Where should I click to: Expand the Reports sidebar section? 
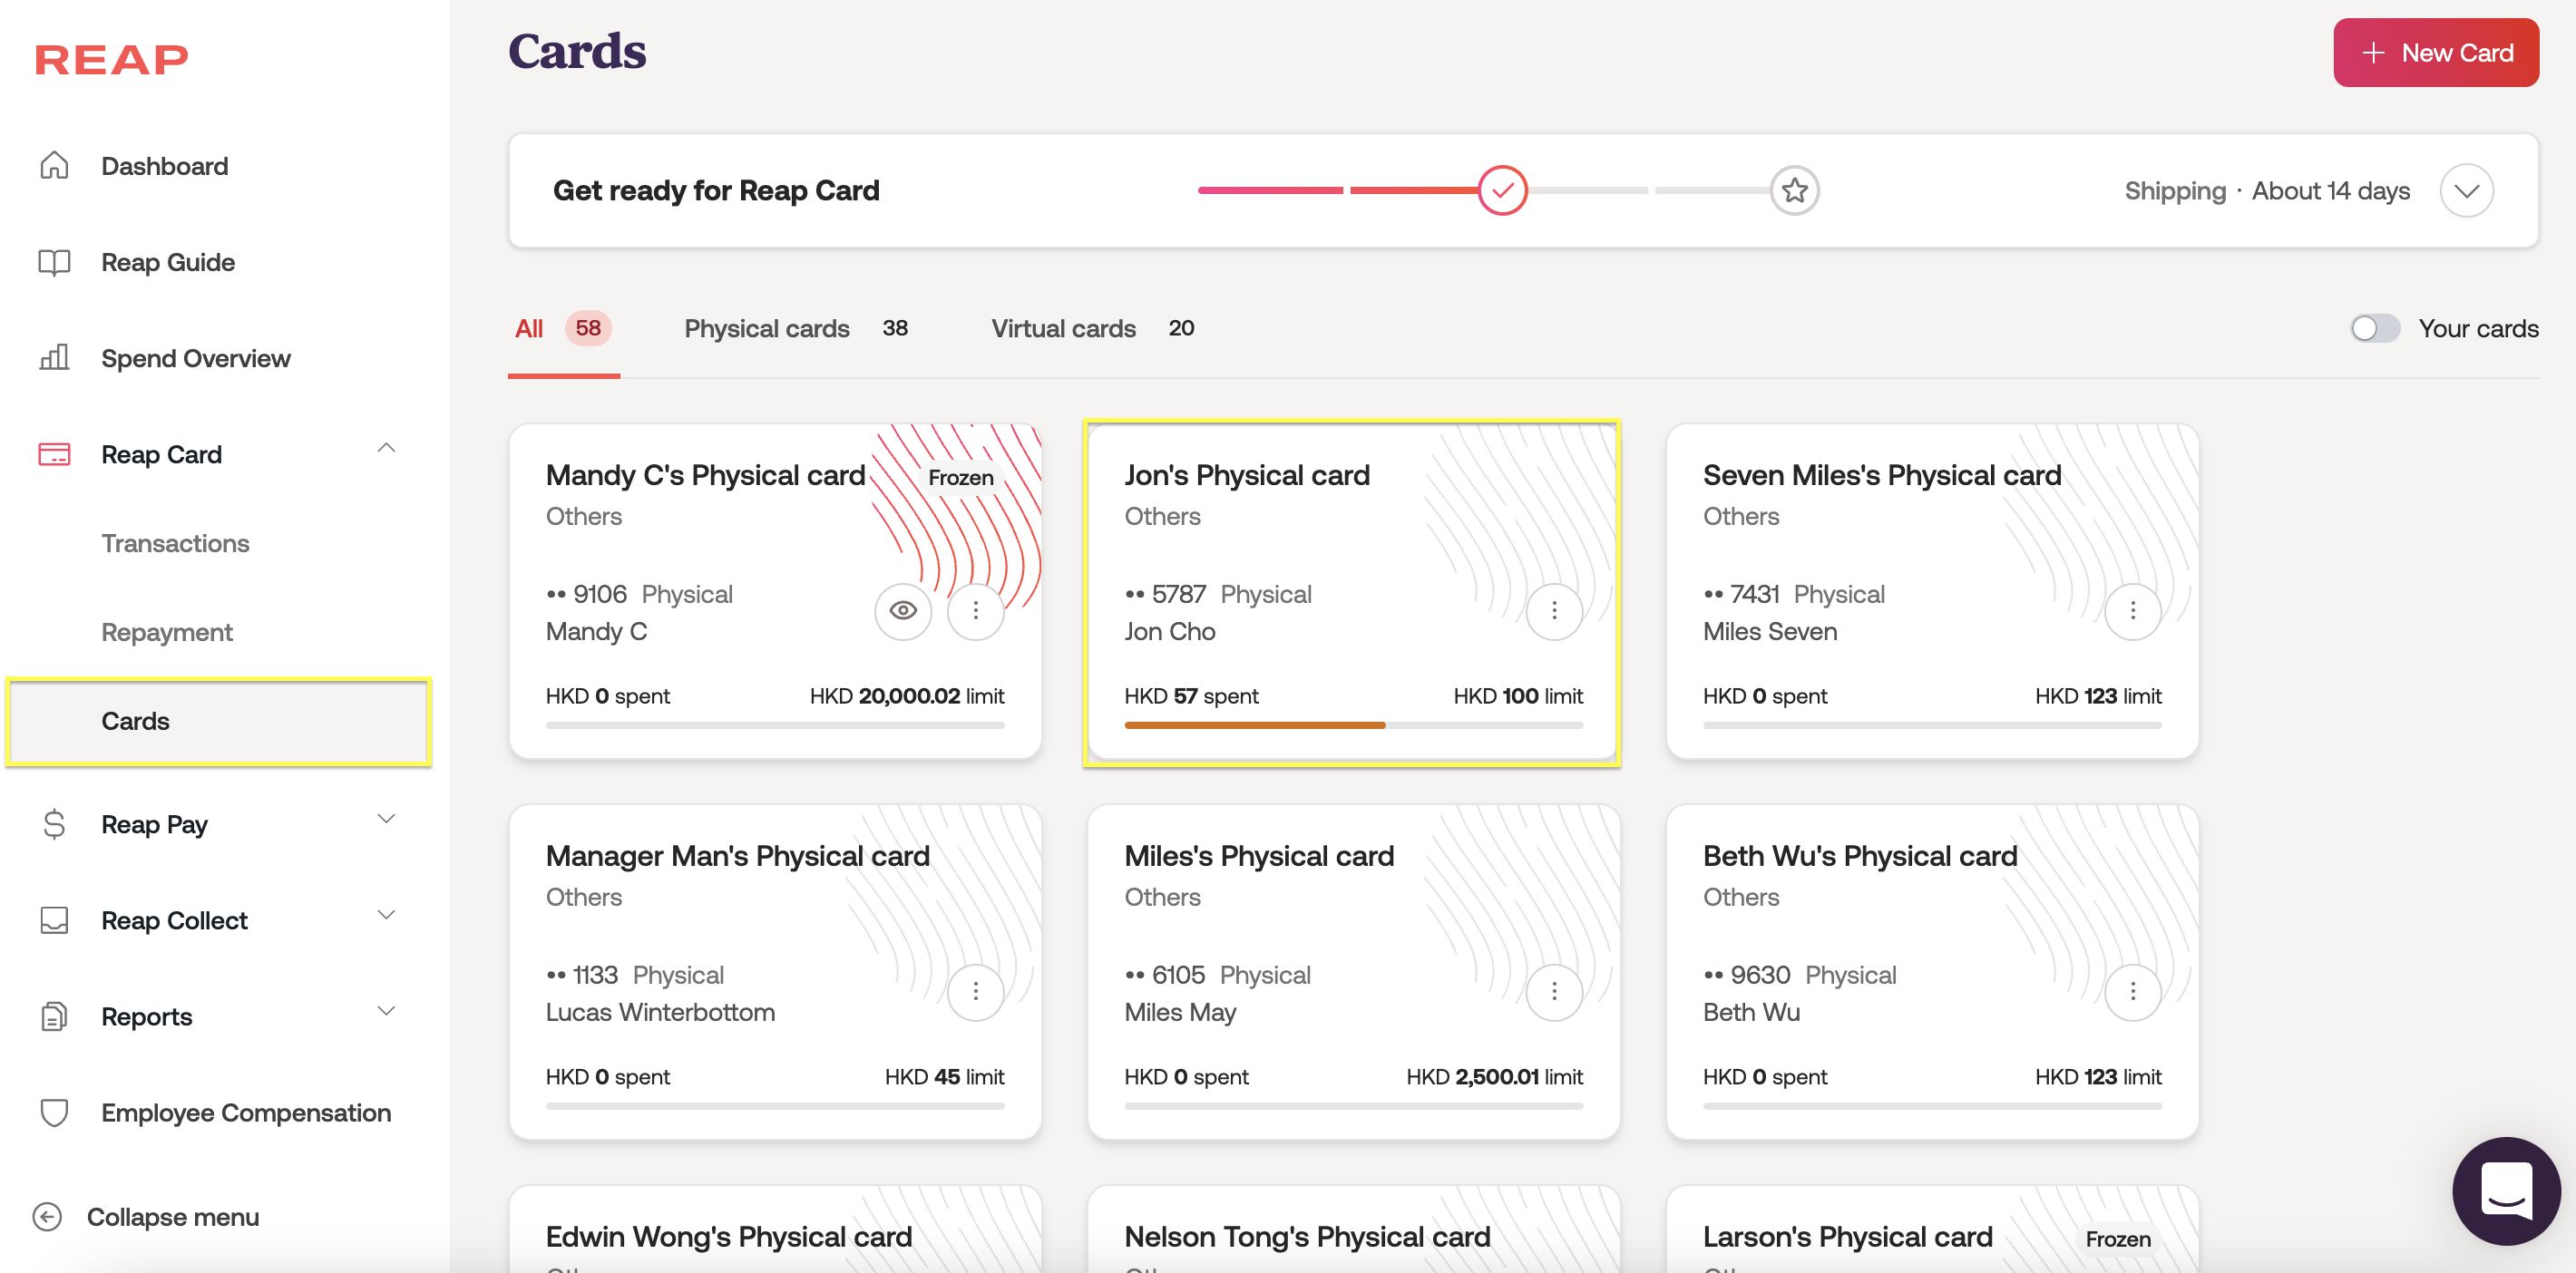tap(386, 1011)
